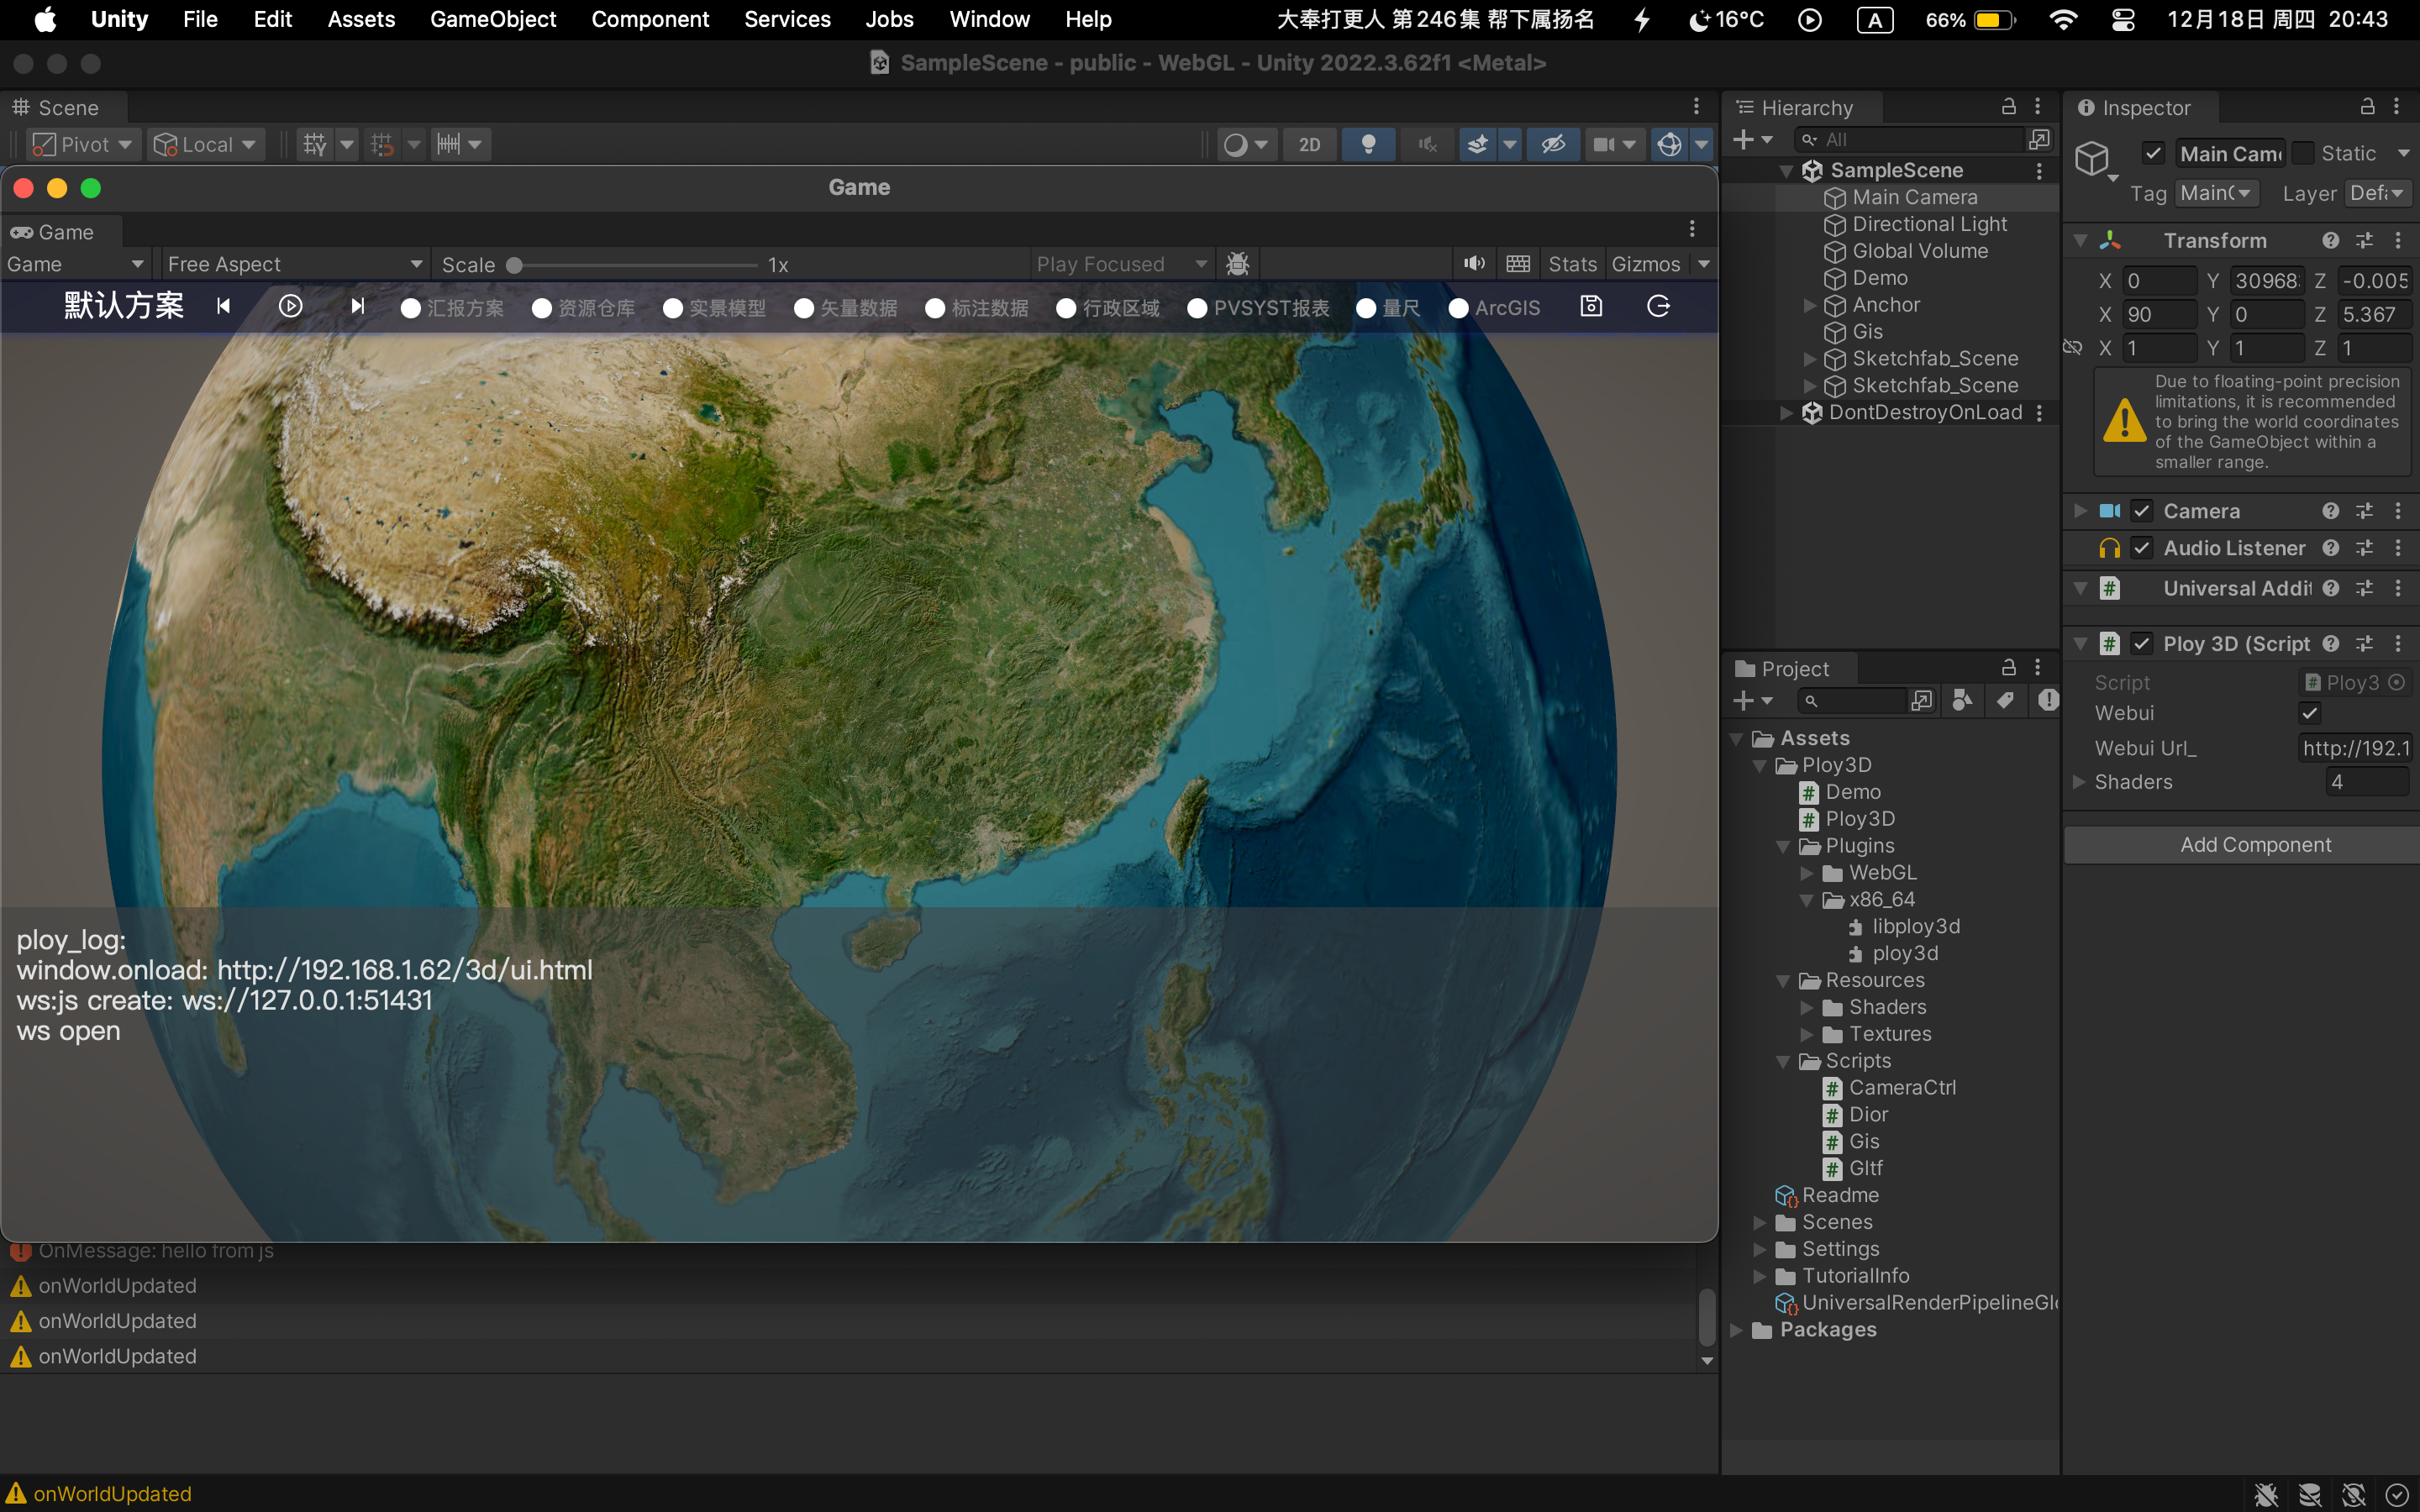The image size is (2420, 1512).
Task: Click the refresh icon in the web UI bar
Action: click(x=1658, y=306)
